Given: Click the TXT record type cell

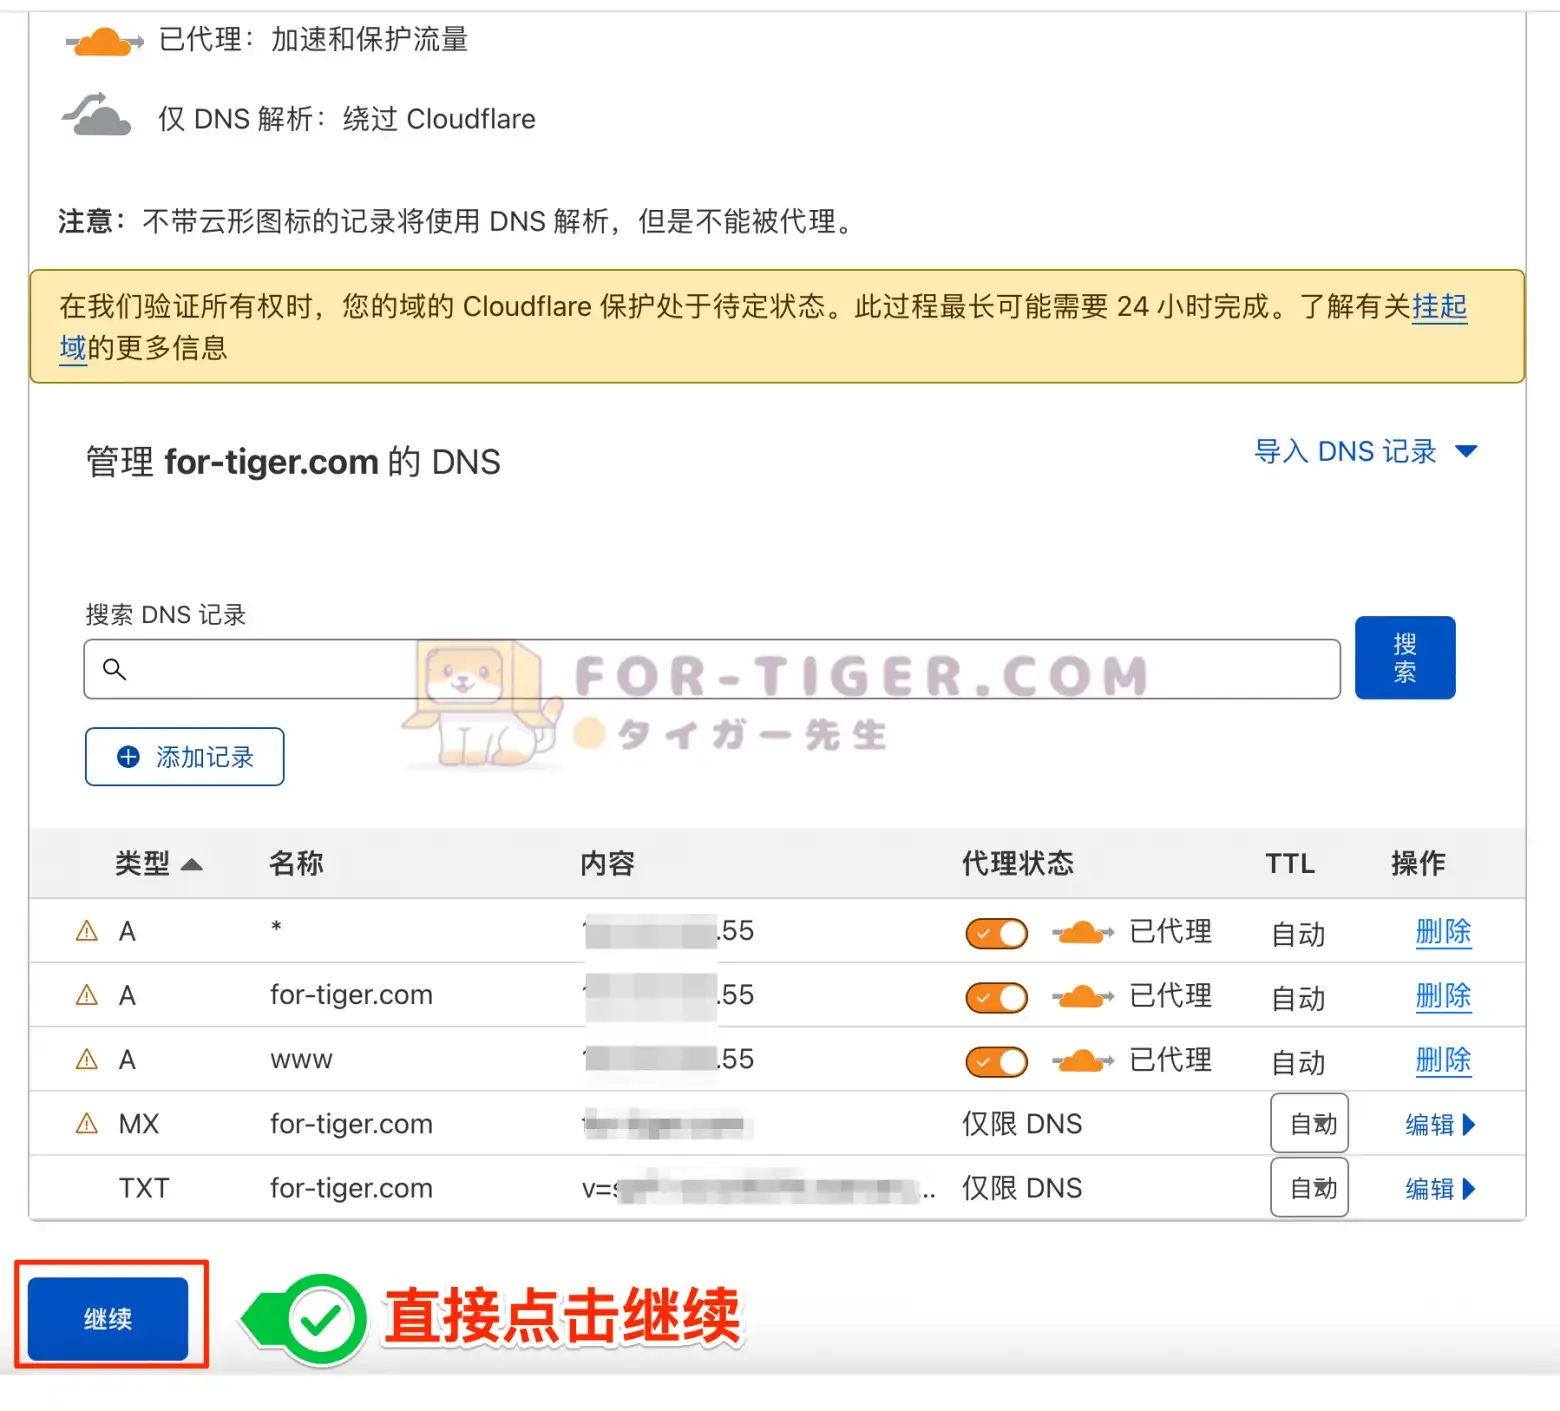Looking at the screenshot, I should [x=144, y=1188].
